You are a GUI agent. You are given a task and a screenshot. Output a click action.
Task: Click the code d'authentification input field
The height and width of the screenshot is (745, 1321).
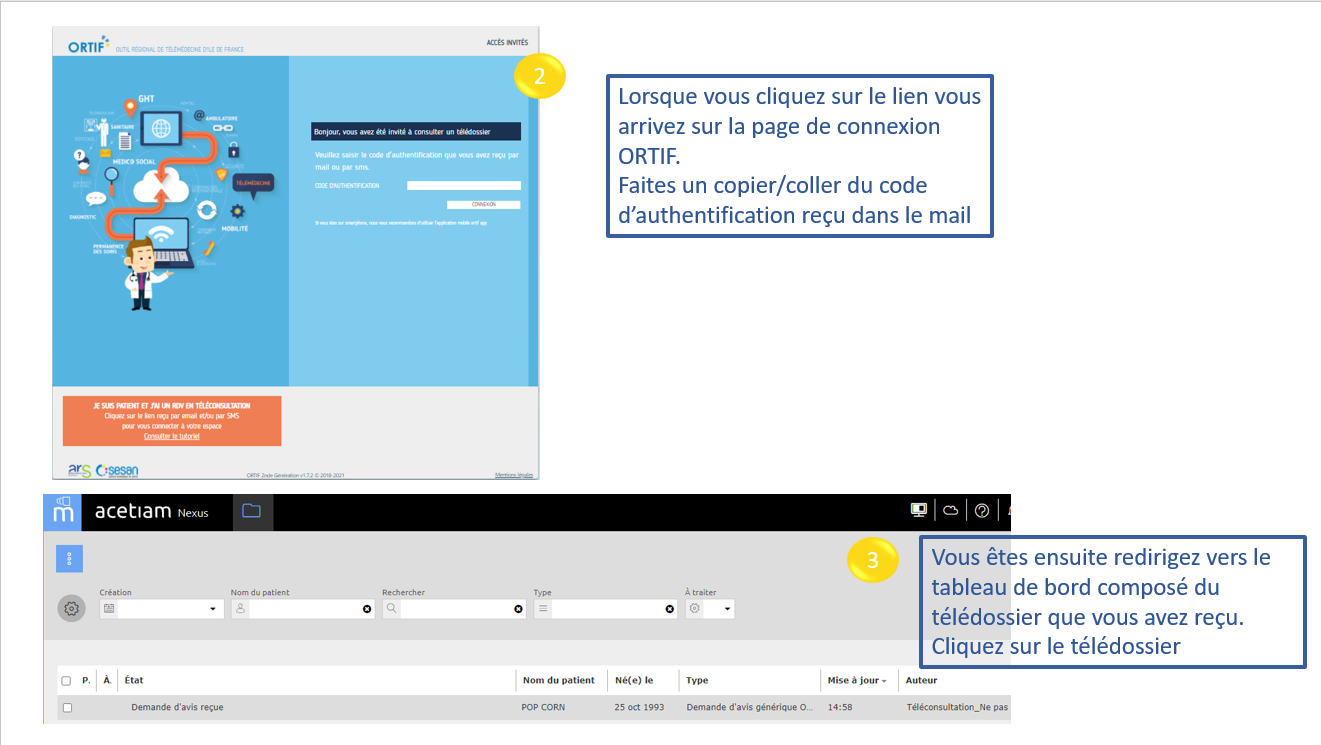pyautogui.click(x=463, y=186)
